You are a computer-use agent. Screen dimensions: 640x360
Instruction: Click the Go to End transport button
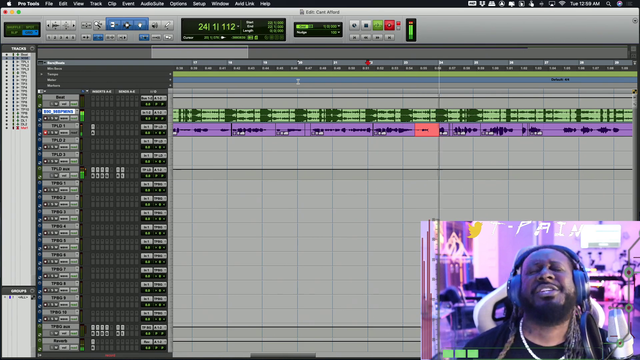pos(389,37)
